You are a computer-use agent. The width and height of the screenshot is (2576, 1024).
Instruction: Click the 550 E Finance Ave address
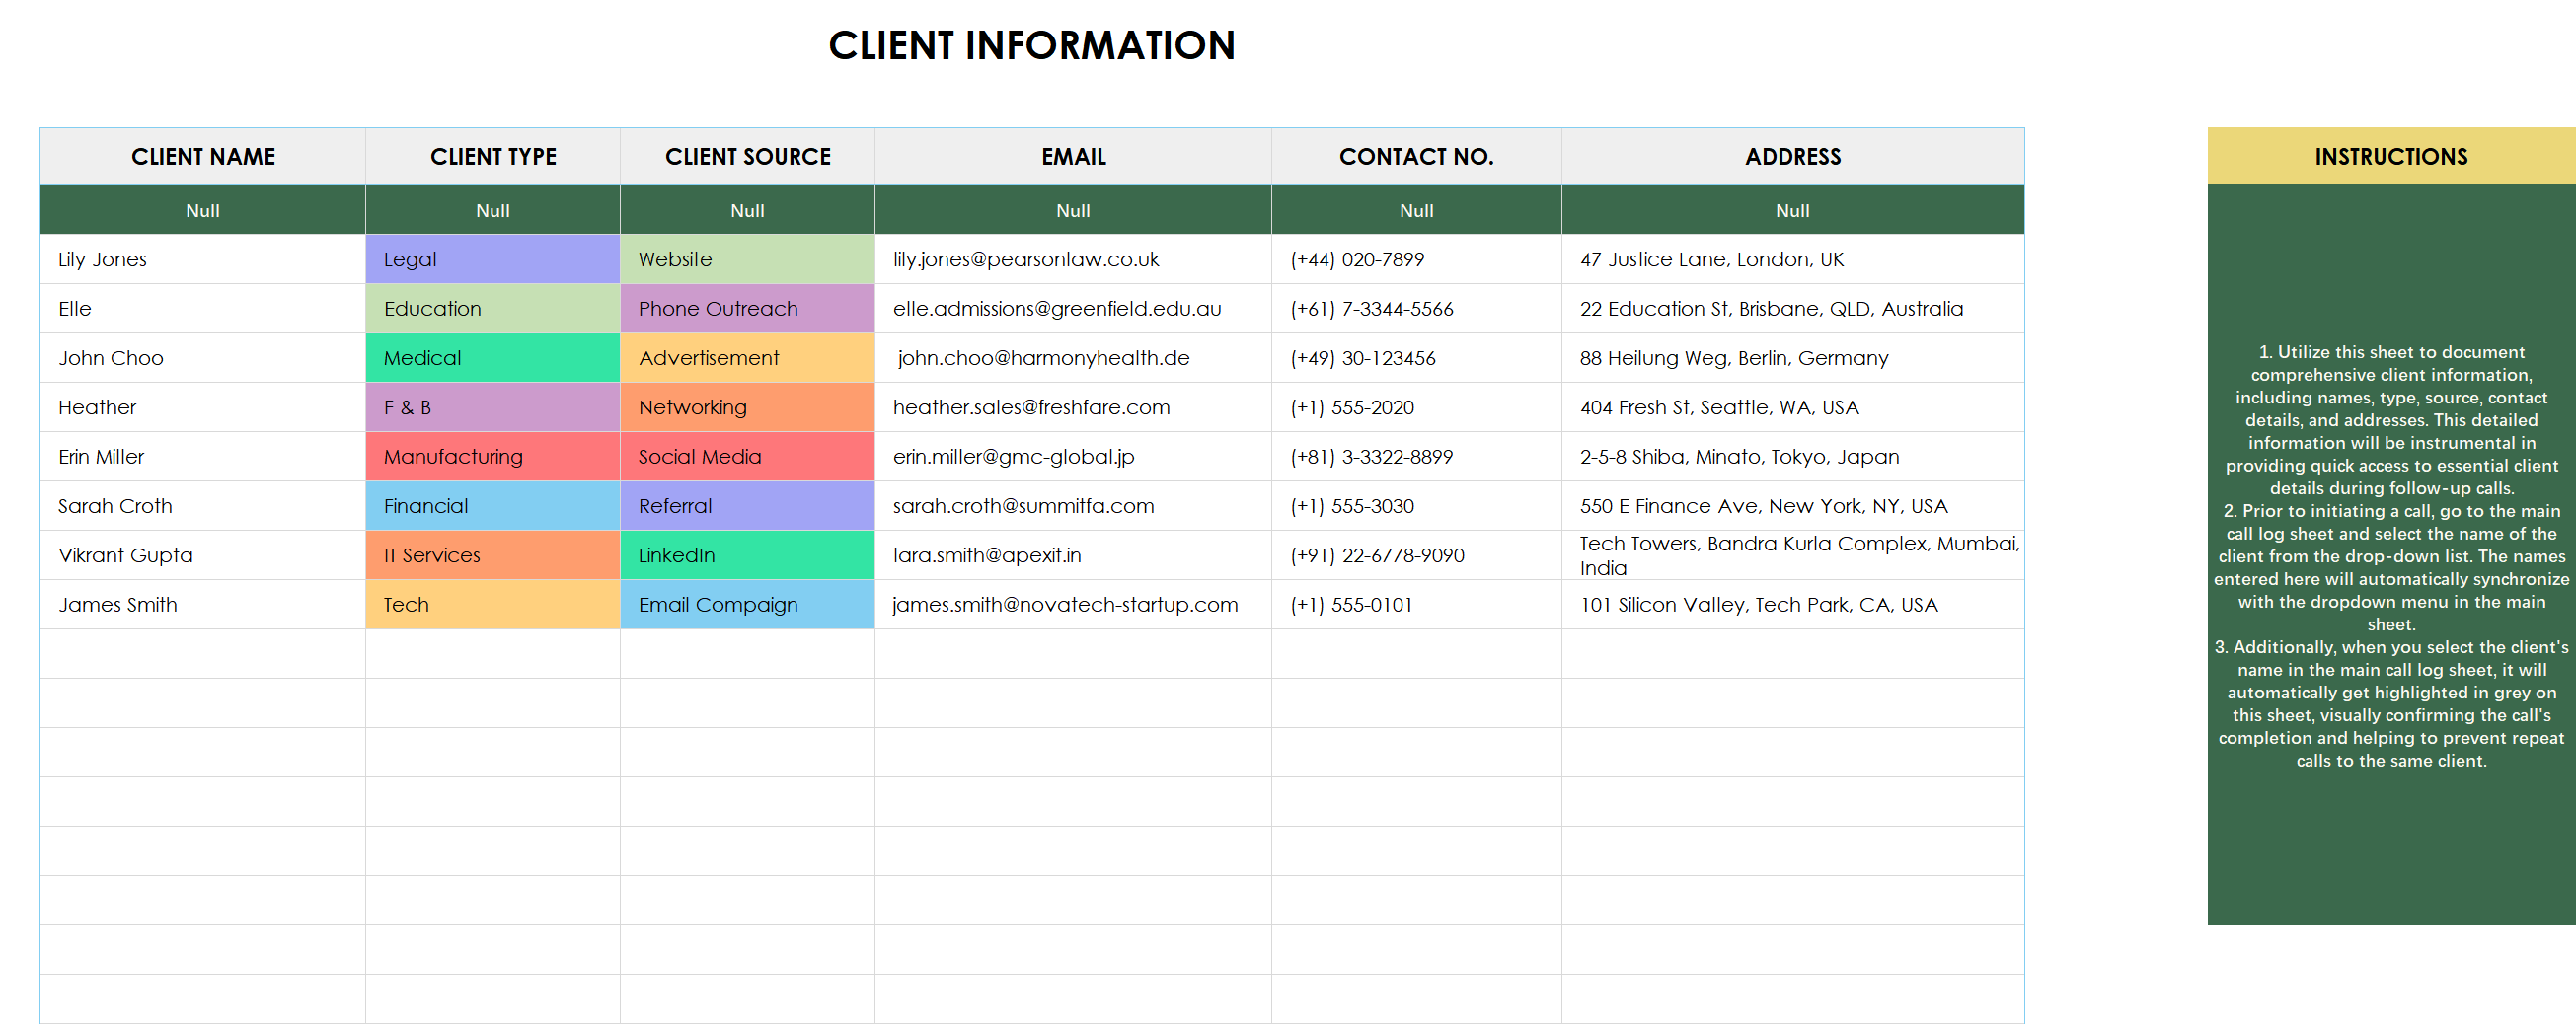click(x=1793, y=506)
